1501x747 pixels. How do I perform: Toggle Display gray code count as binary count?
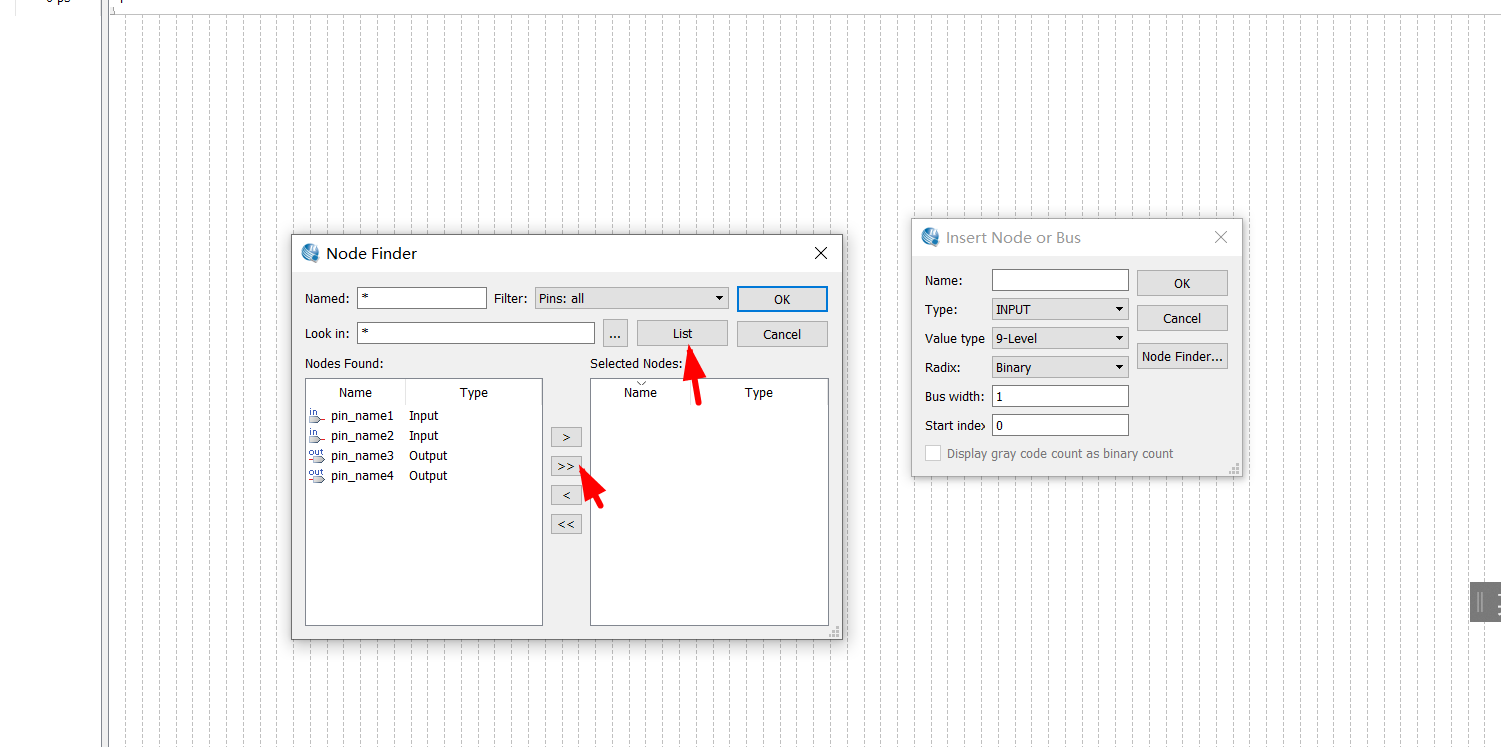tap(933, 453)
